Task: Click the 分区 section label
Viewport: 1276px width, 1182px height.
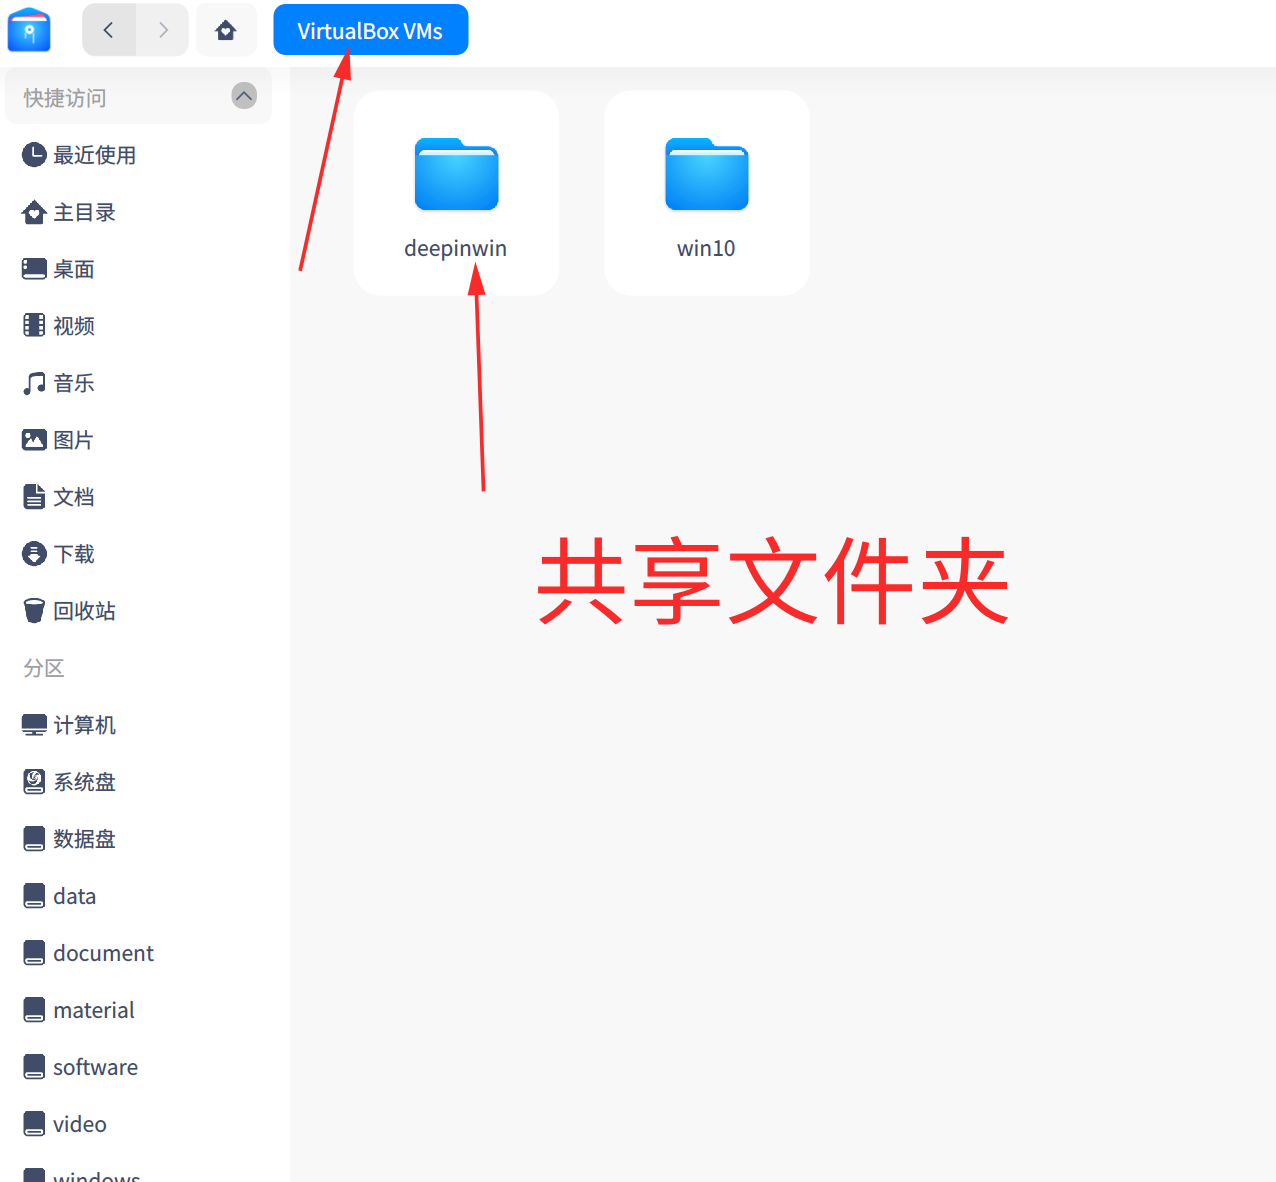Action: (x=44, y=668)
